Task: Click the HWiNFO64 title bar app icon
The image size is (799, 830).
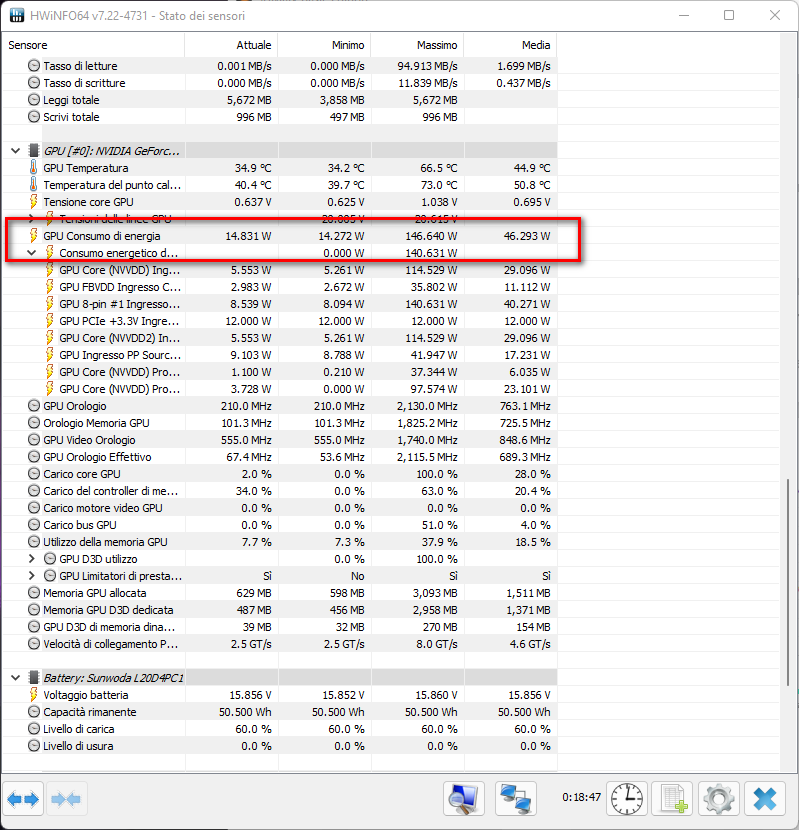Action: (17, 15)
